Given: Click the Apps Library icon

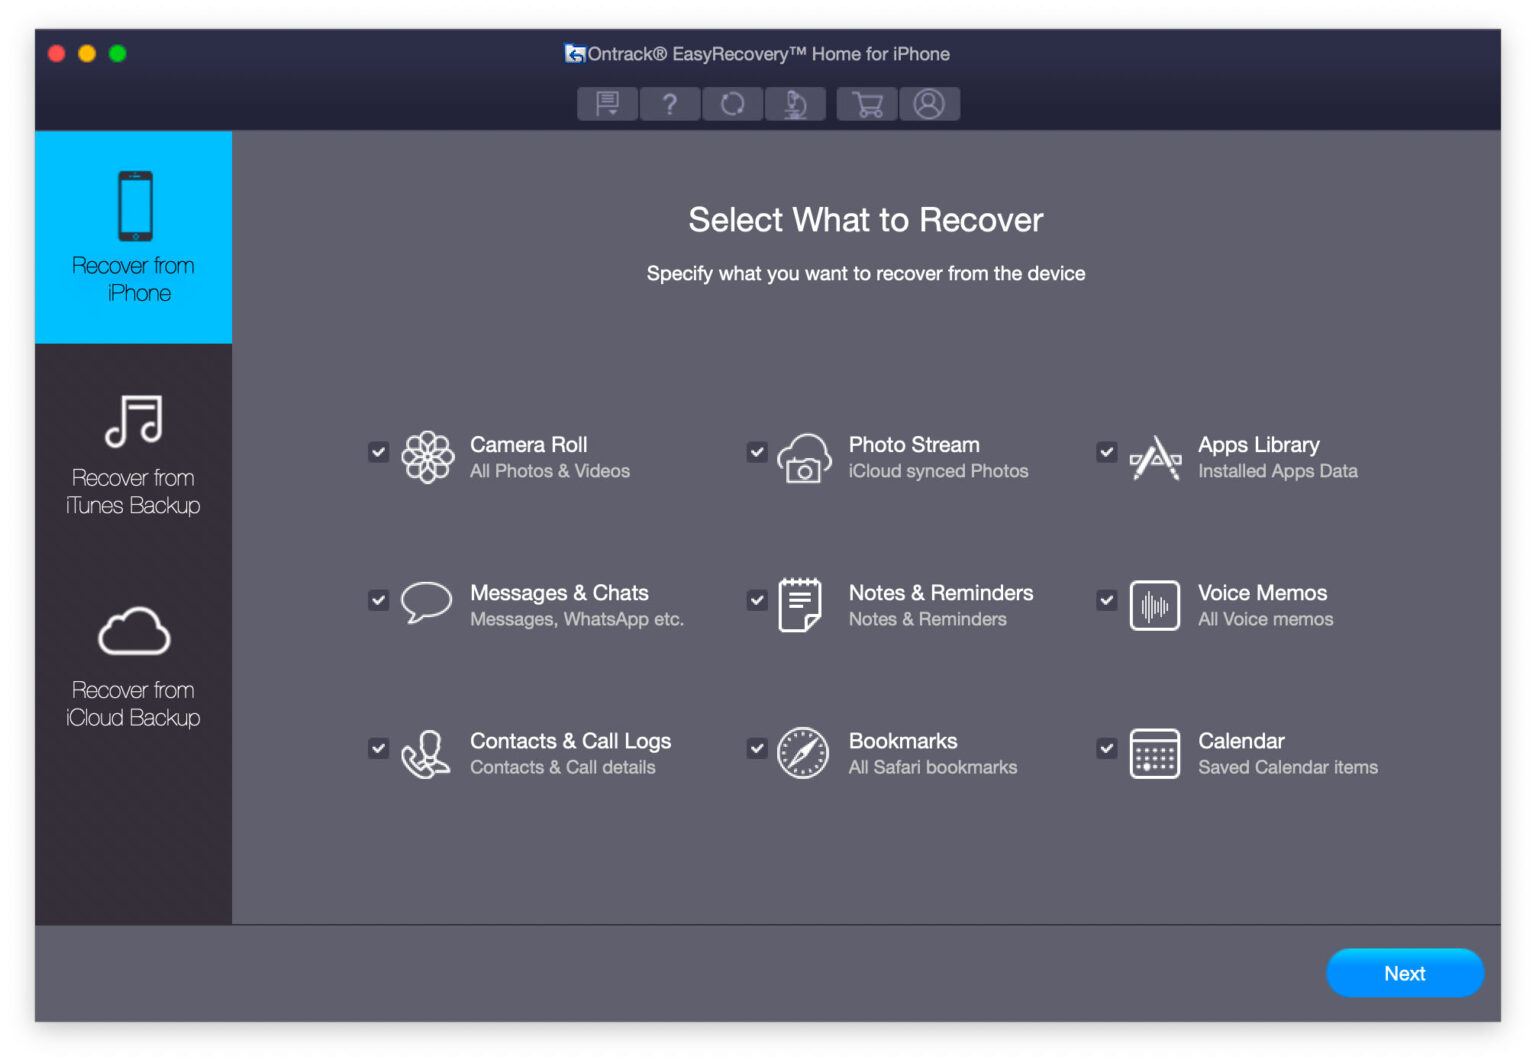Looking at the screenshot, I should [x=1155, y=457].
